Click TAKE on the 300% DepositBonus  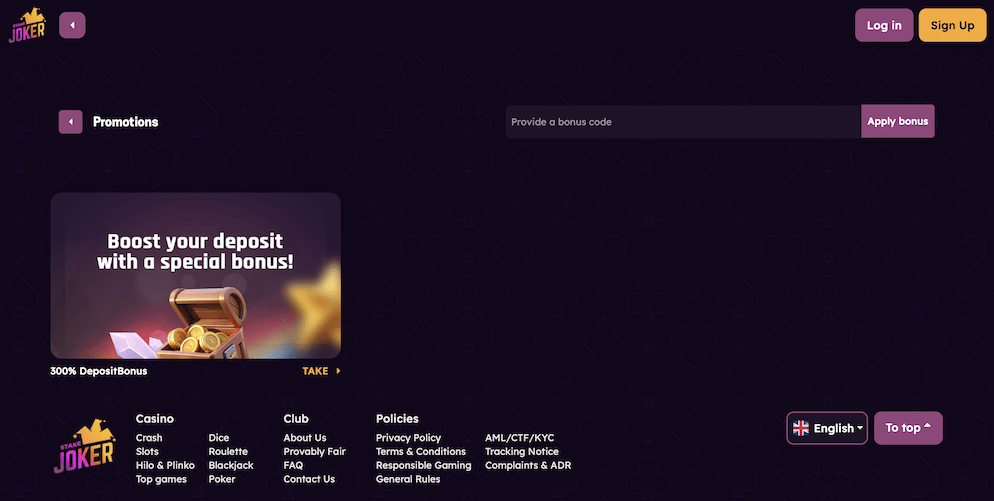(x=320, y=371)
